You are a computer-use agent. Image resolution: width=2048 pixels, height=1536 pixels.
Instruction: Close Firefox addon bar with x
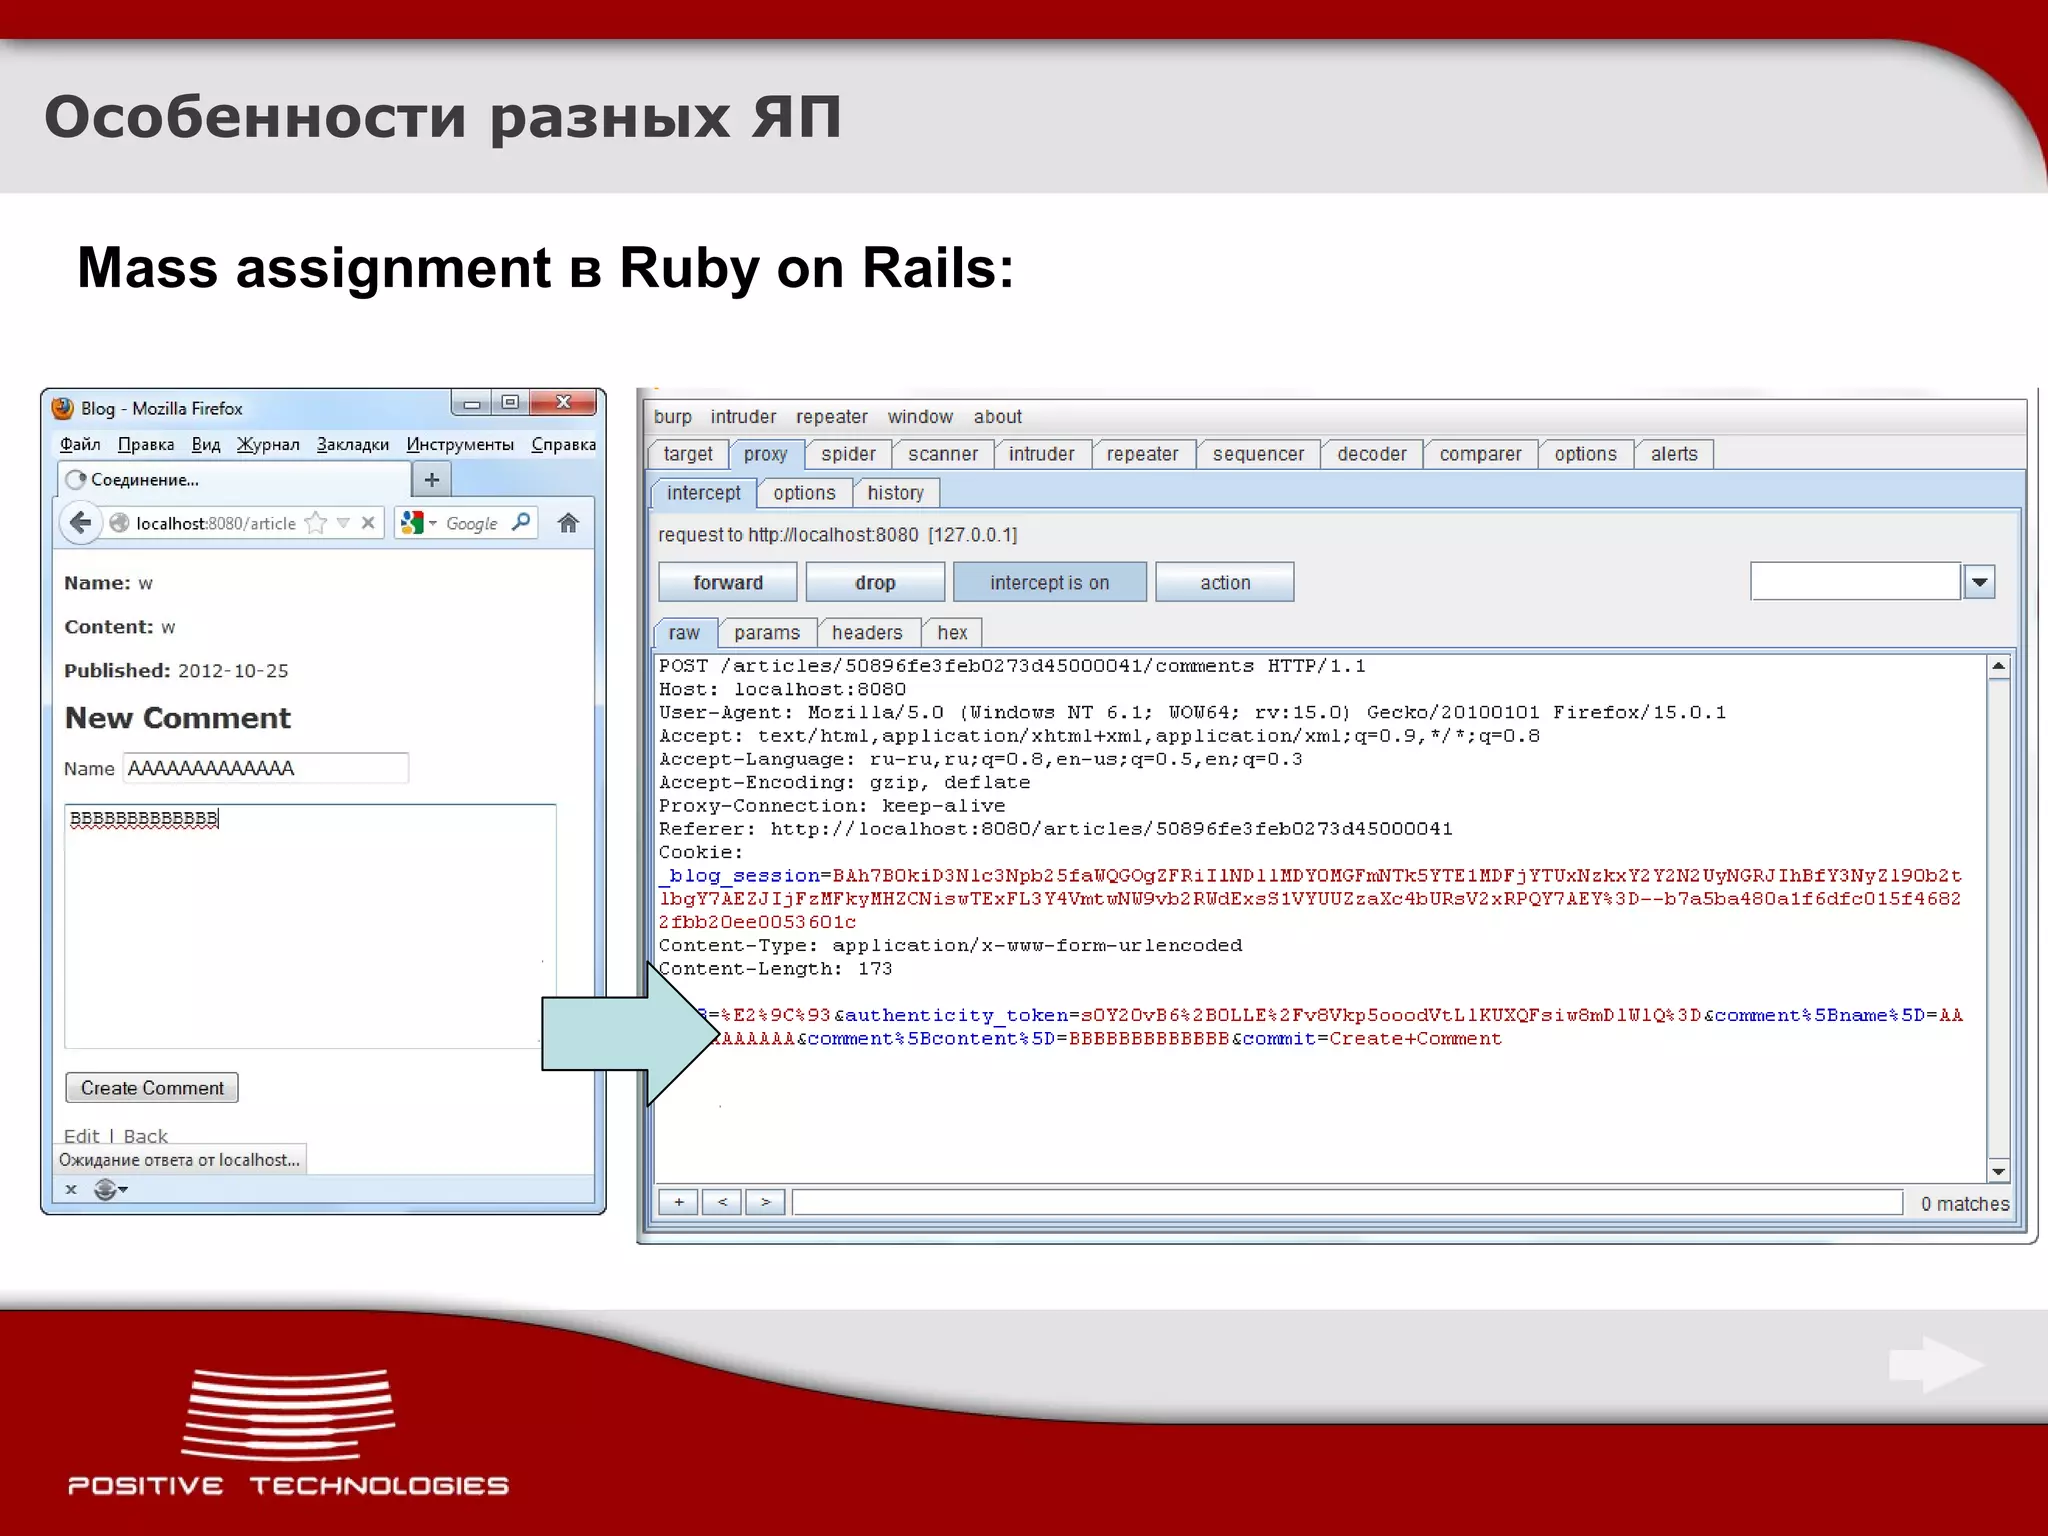pos(71,1189)
